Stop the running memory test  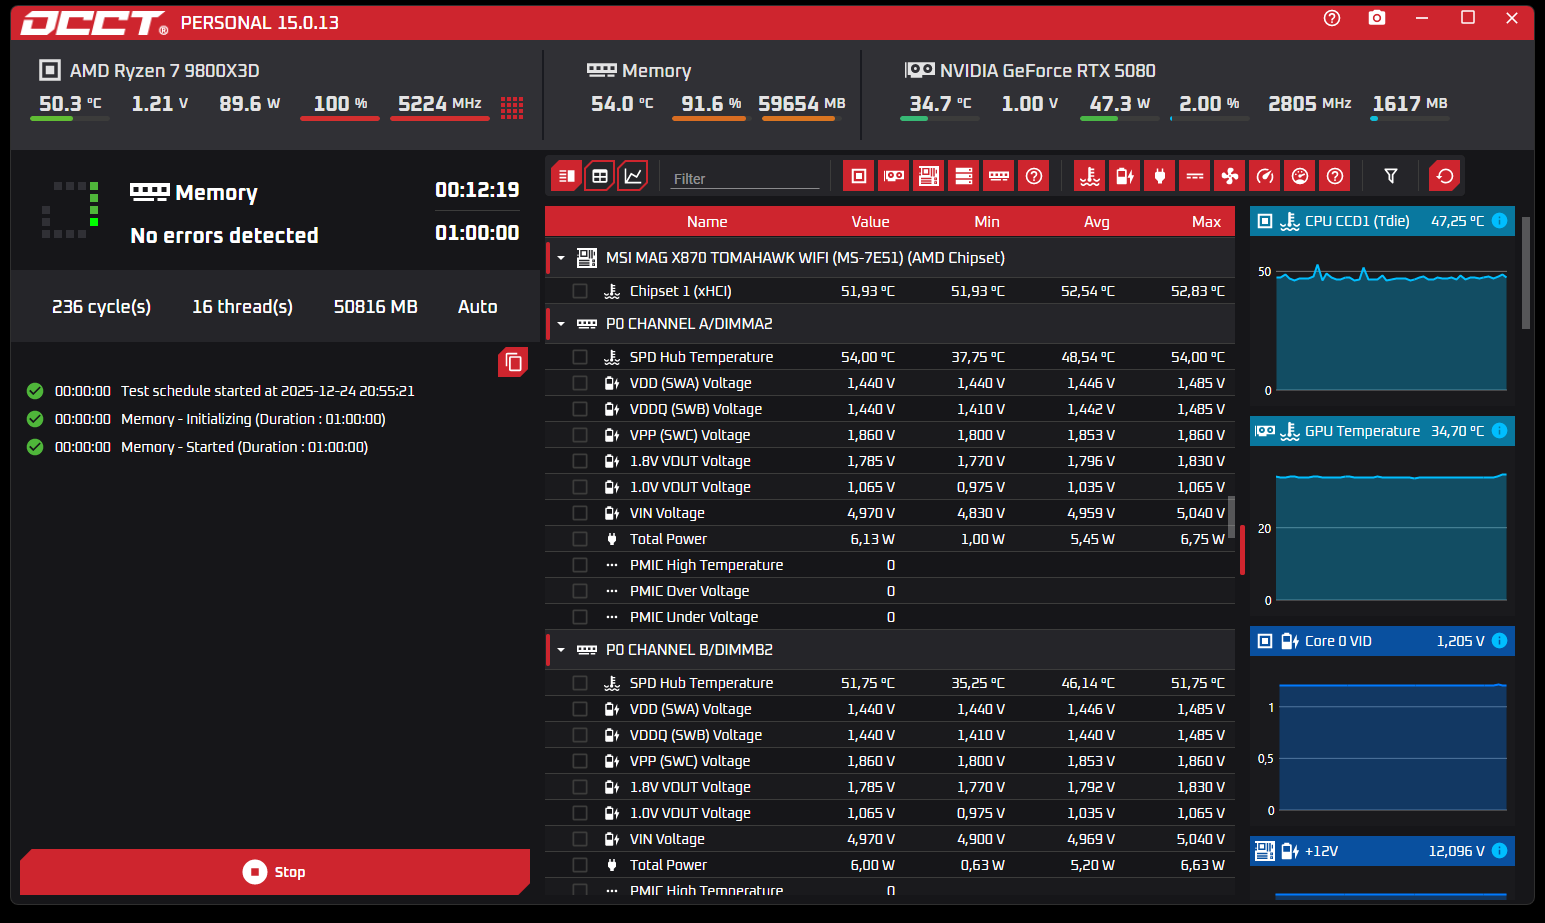(x=275, y=872)
